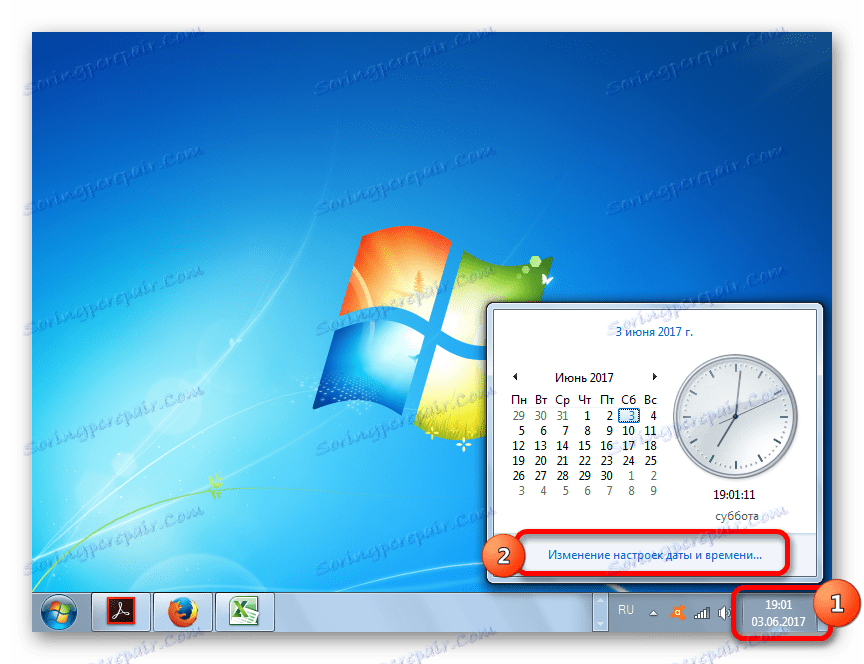The image size is (864, 664).
Task: Click the analog clock face
Action: 735,417
